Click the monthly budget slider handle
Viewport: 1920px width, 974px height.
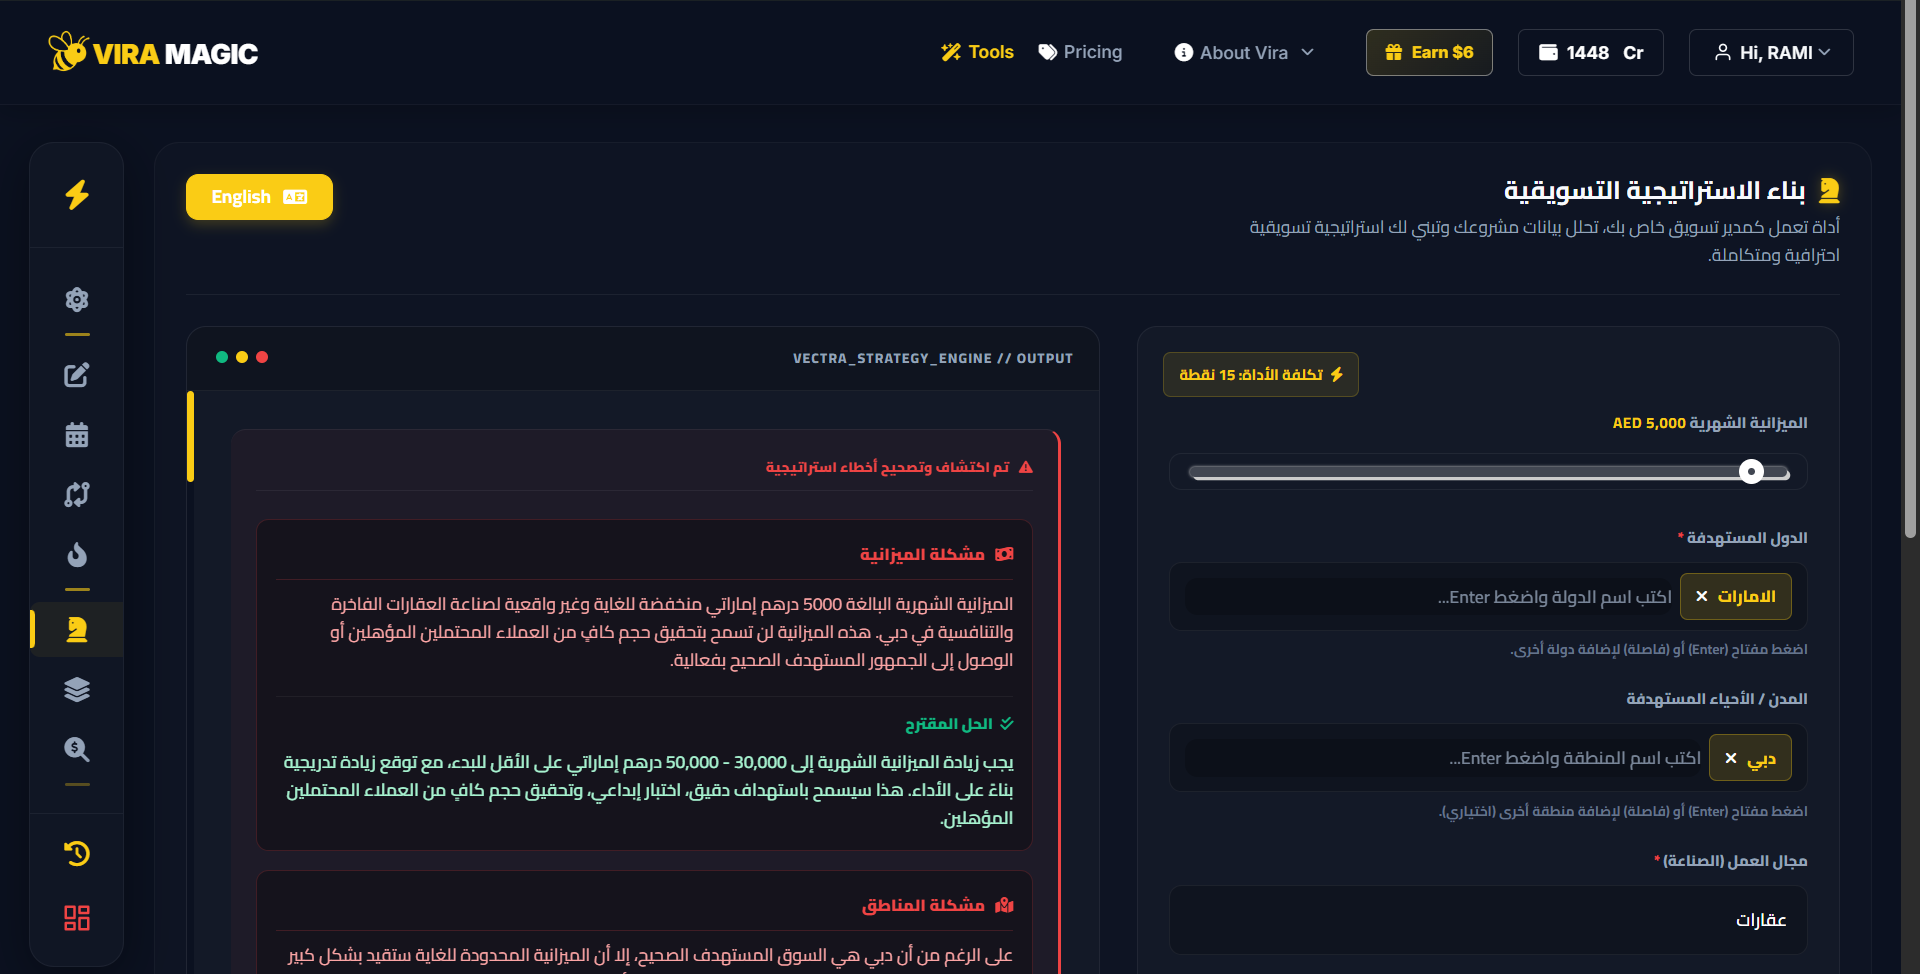[x=1751, y=472]
